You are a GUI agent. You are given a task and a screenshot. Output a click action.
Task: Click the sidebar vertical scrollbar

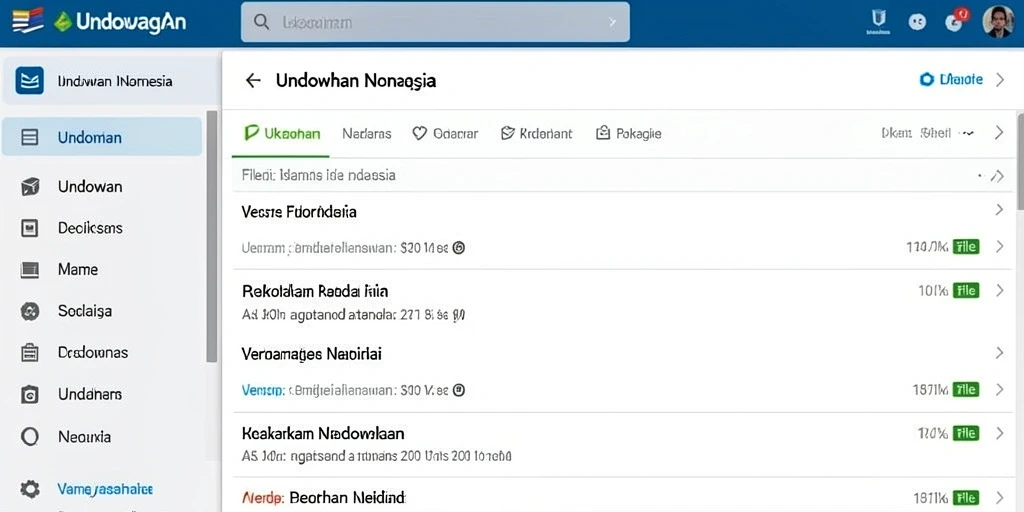[x=212, y=236]
